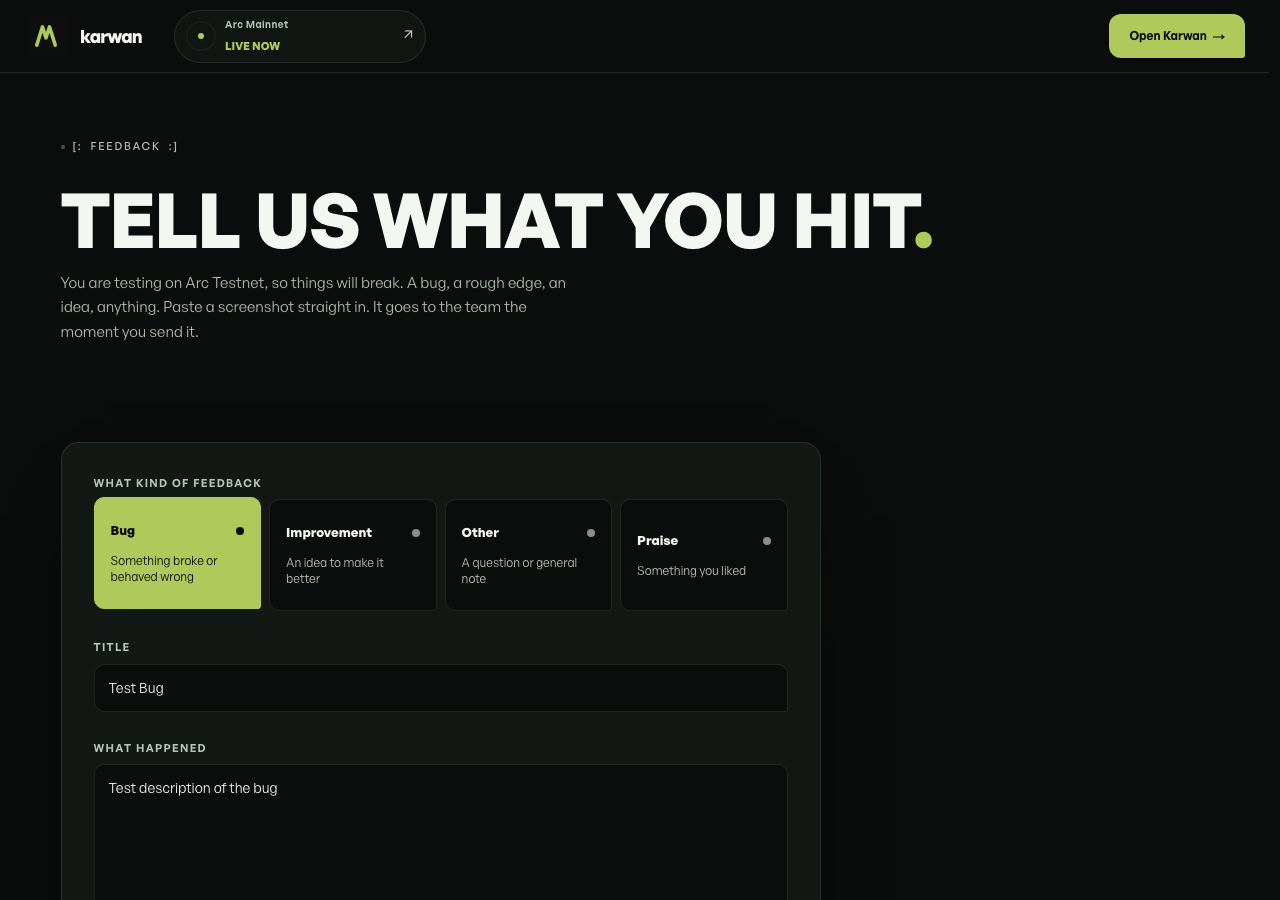Screen dimensions: 1280x900
Task: Click the gray dot on the Other card
Action: [x=591, y=533]
